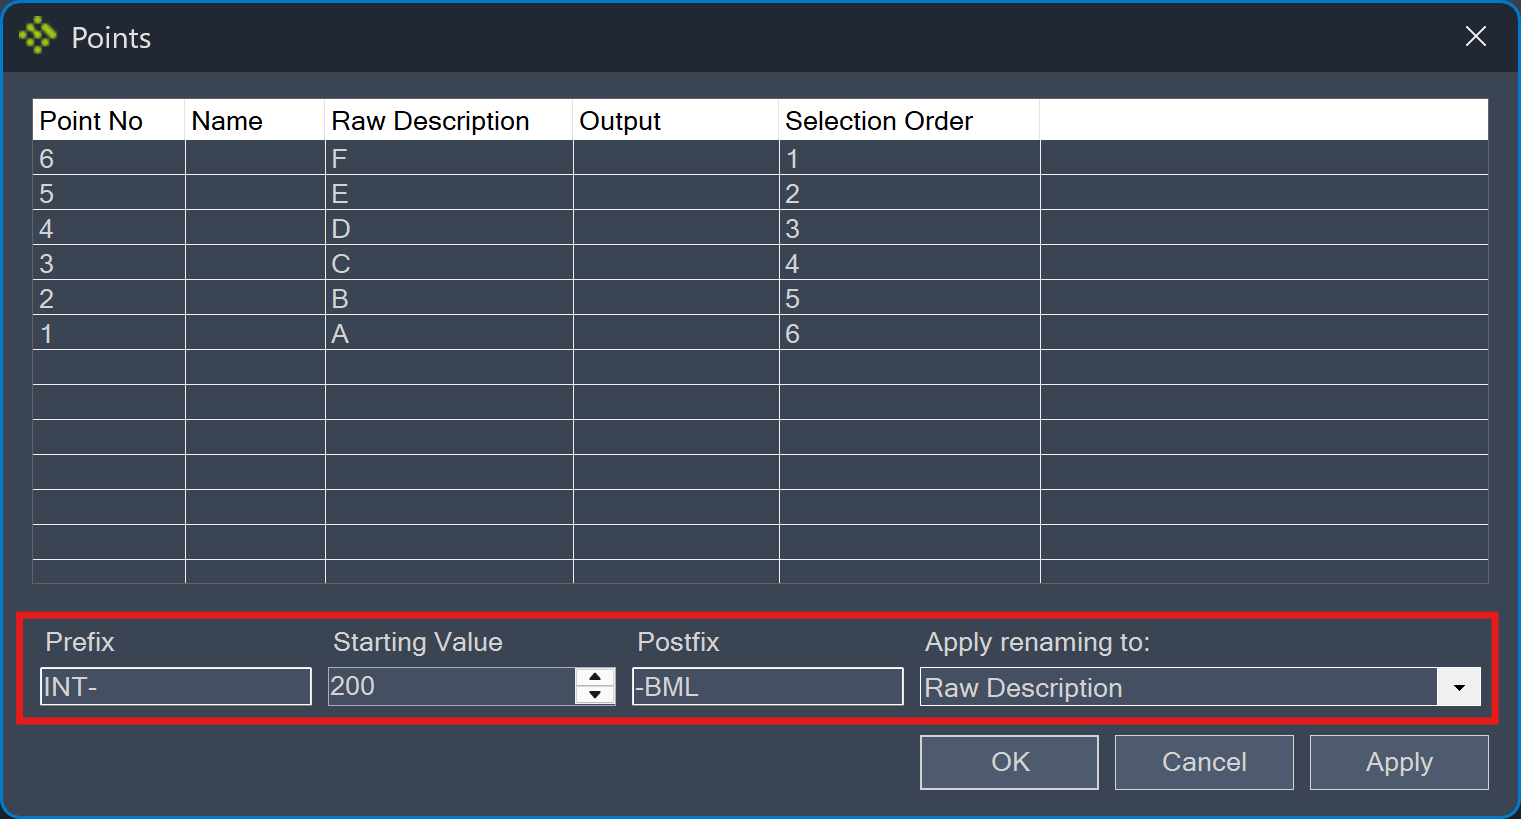1521x819 pixels.
Task: Close the Points dialog
Action: (x=1475, y=37)
